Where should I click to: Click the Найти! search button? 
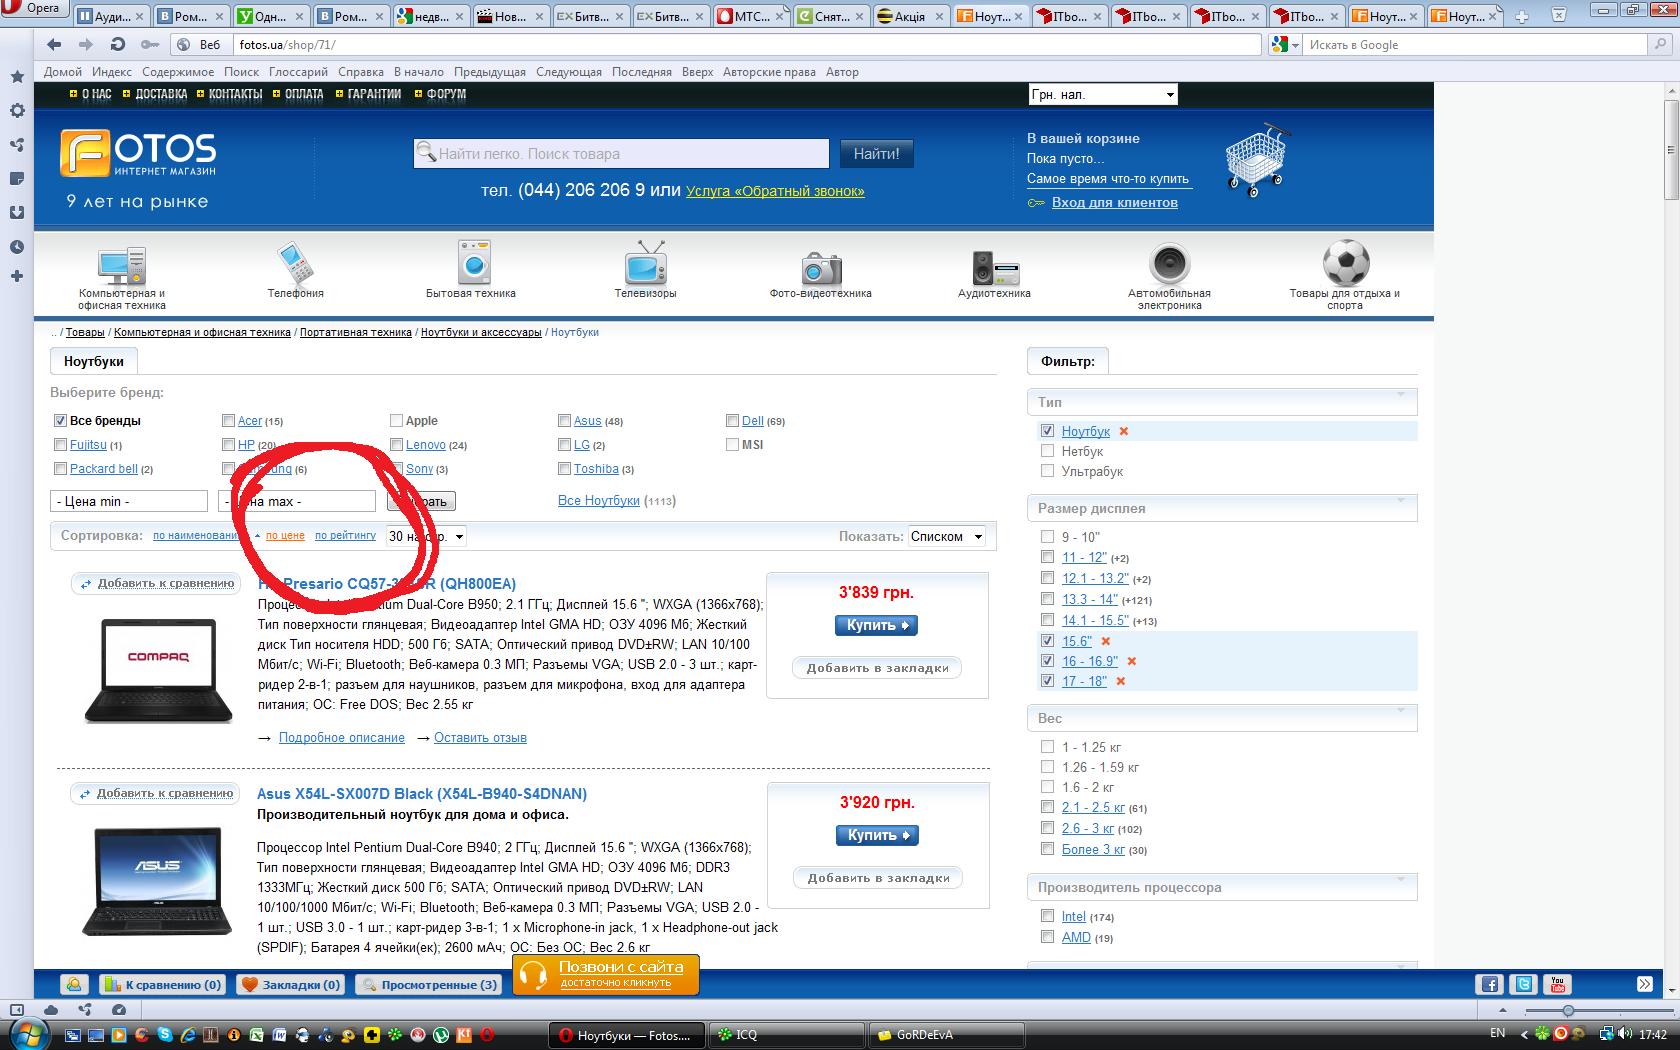coord(877,153)
